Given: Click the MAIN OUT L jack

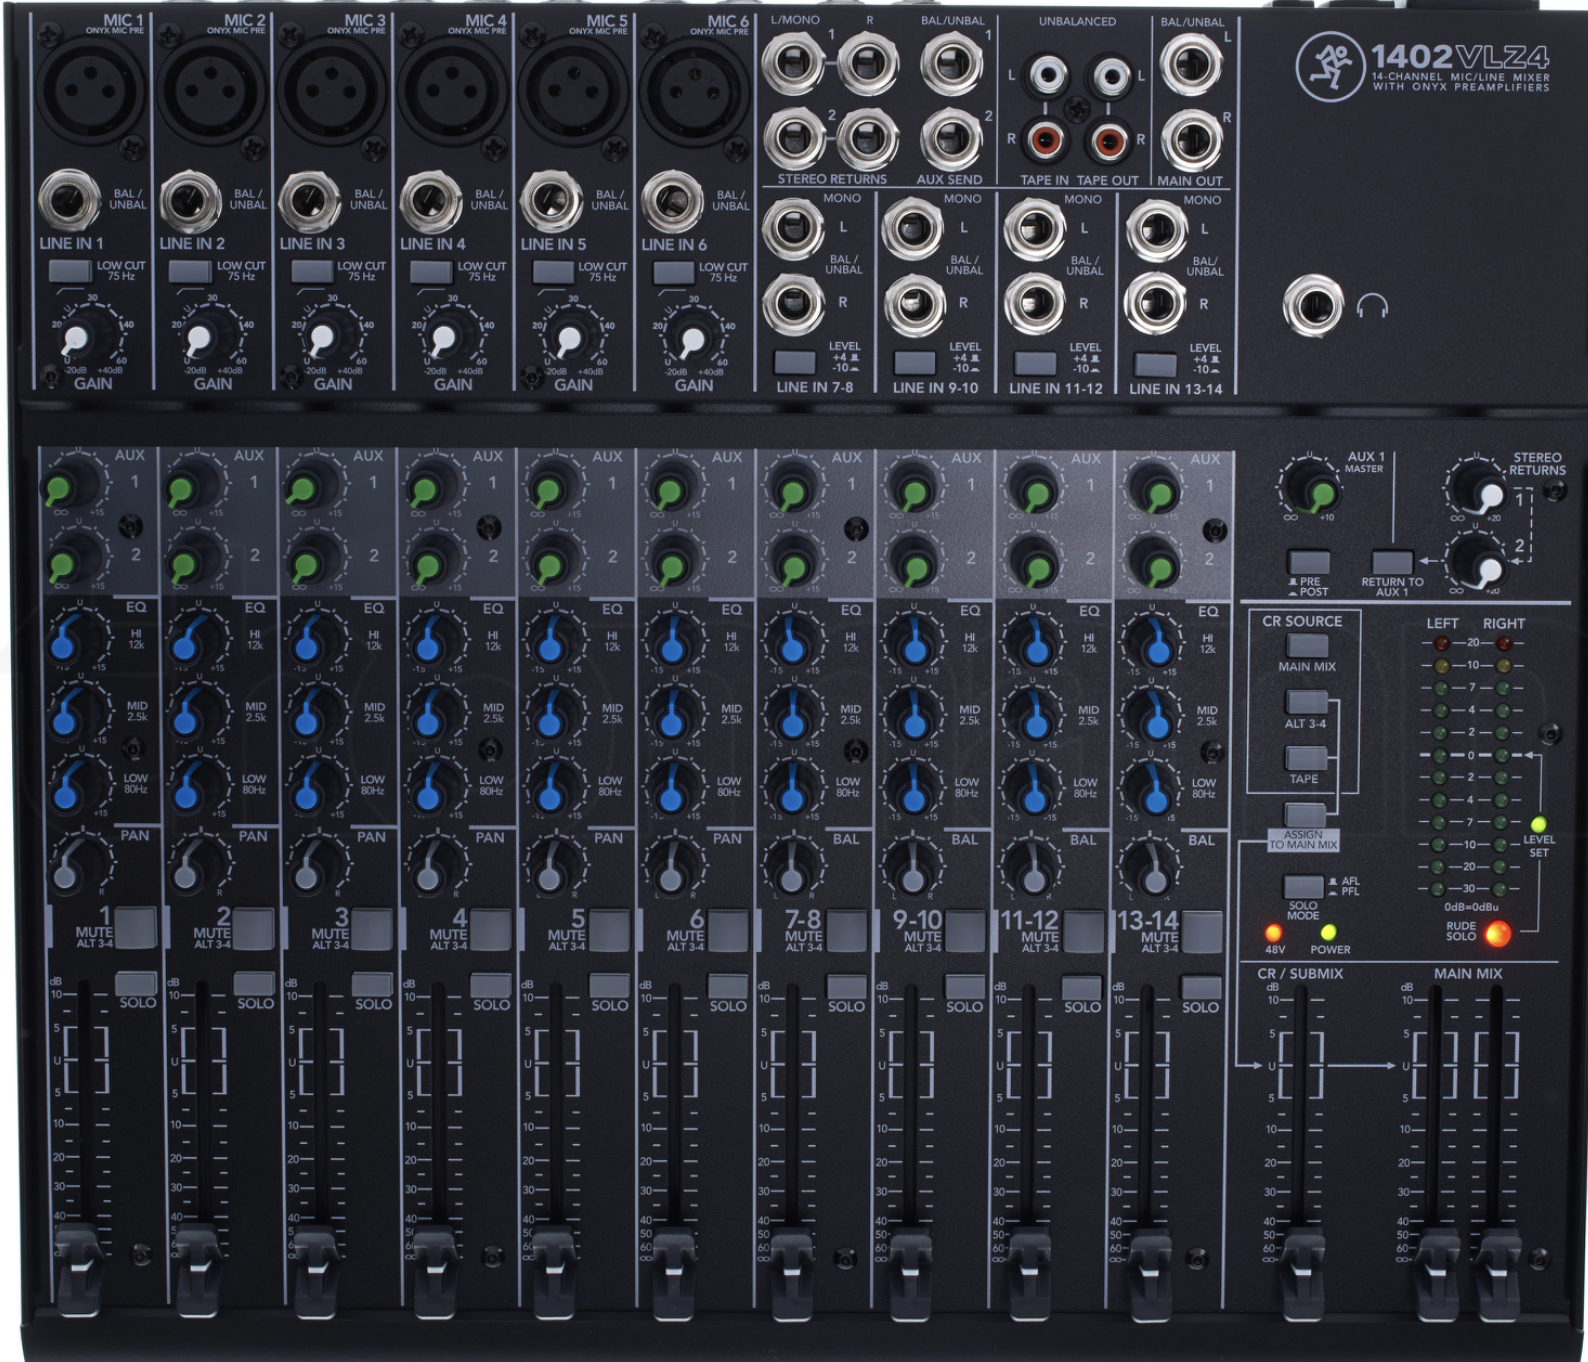Looking at the screenshot, I should point(1190,63).
